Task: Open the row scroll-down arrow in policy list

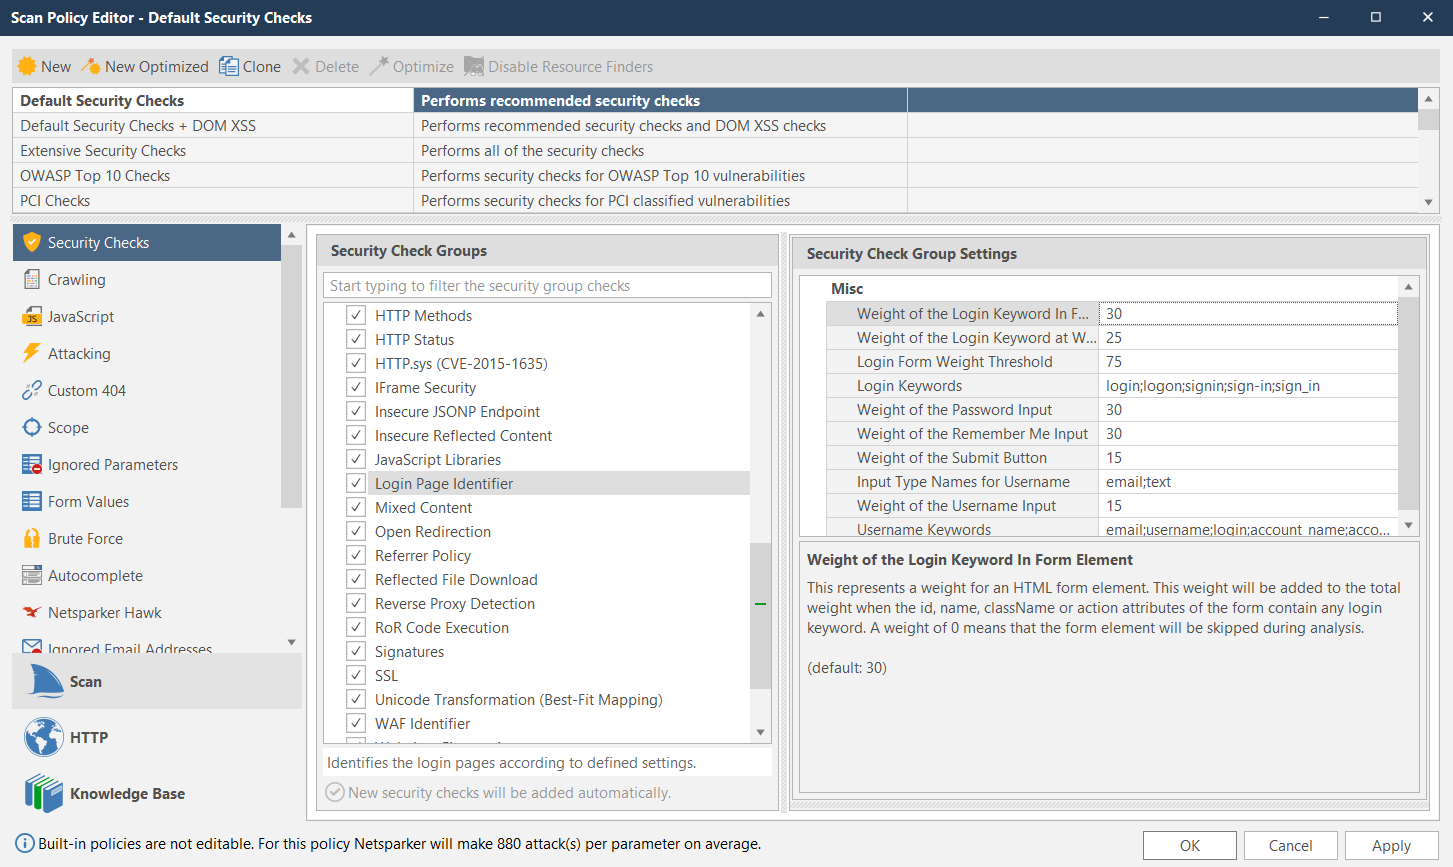Action: click(1430, 201)
